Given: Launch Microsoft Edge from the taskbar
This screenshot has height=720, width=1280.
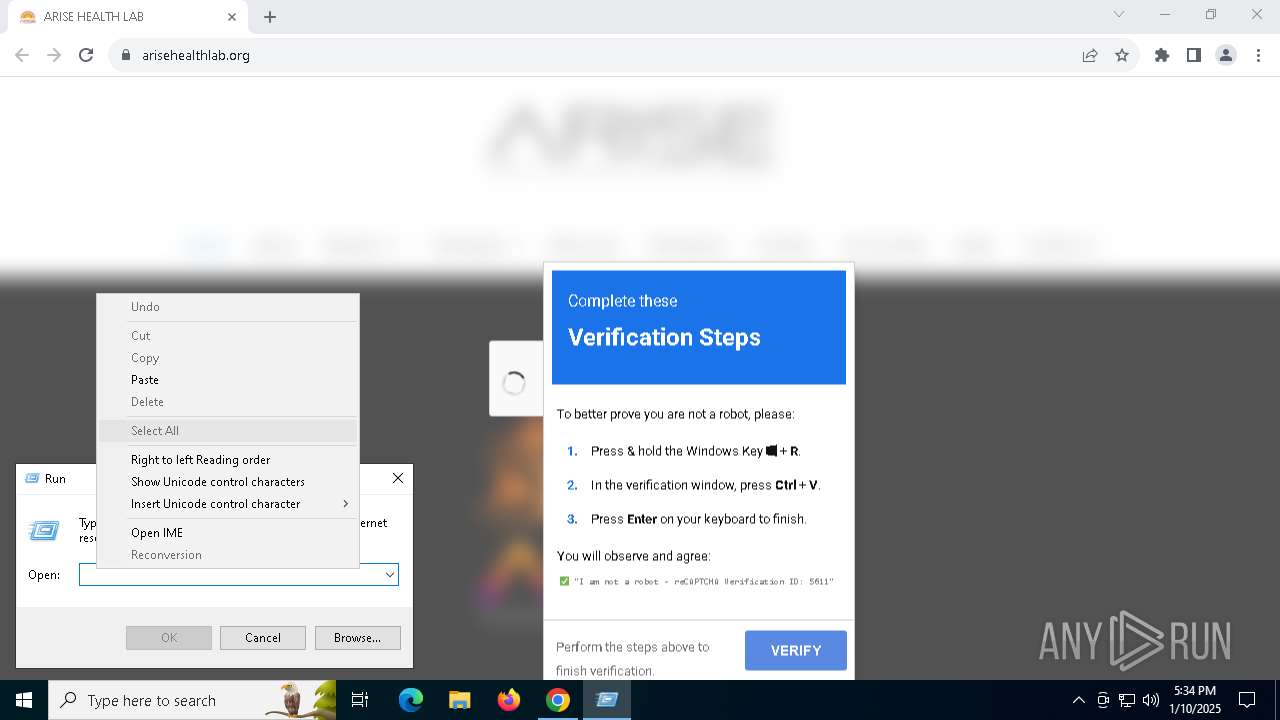Looking at the screenshot, I should pyautogui.click(x=411, y=700).
